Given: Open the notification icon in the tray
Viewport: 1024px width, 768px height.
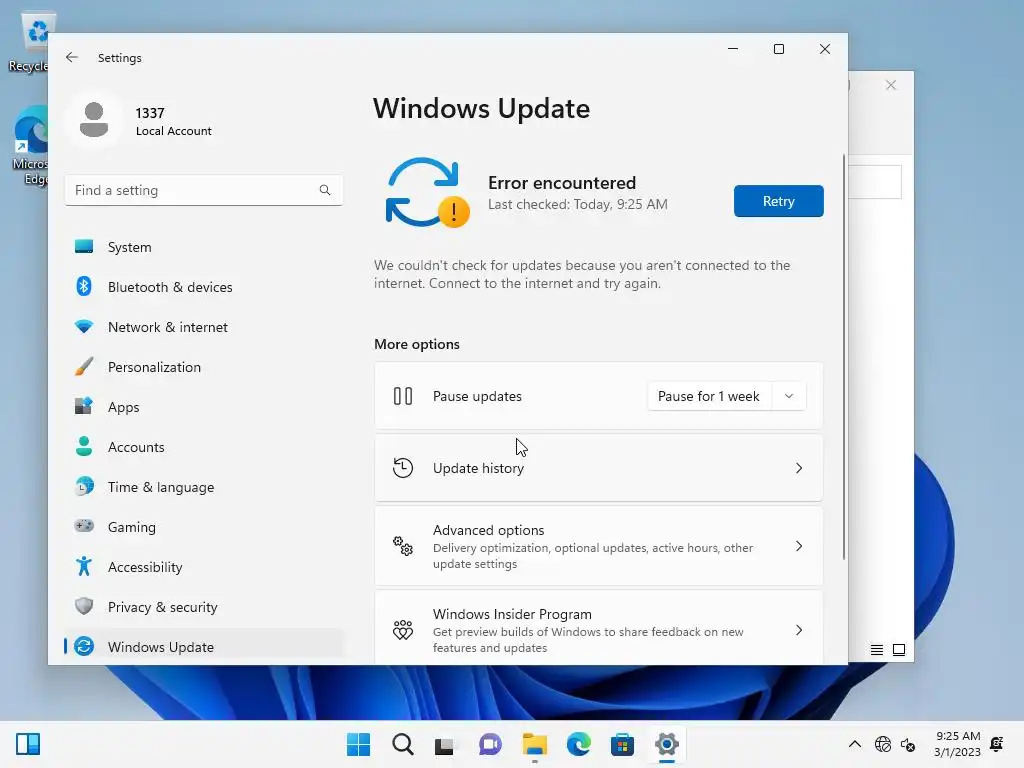Looking at the screenshot, I should point(997,744).
